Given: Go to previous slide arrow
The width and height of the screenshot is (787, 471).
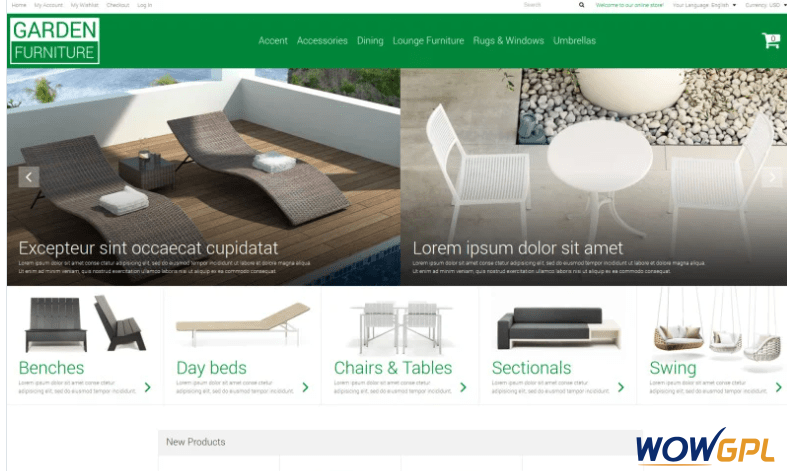Looking at the screenshot, I should [x=29, y=177].
